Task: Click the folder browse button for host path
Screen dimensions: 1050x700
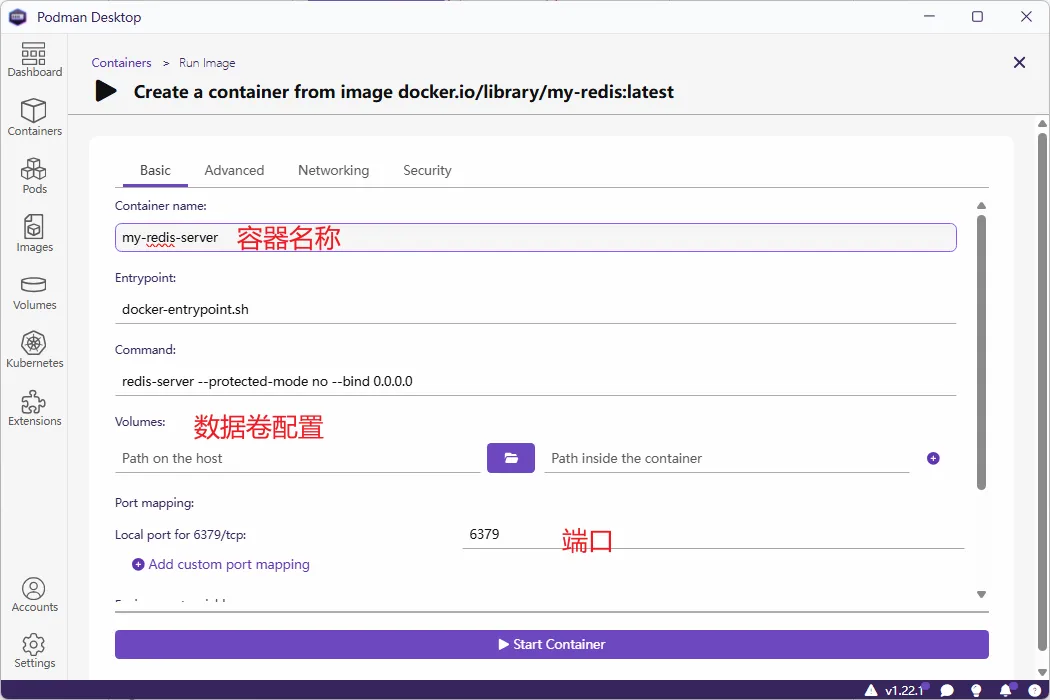Action: 511,458
